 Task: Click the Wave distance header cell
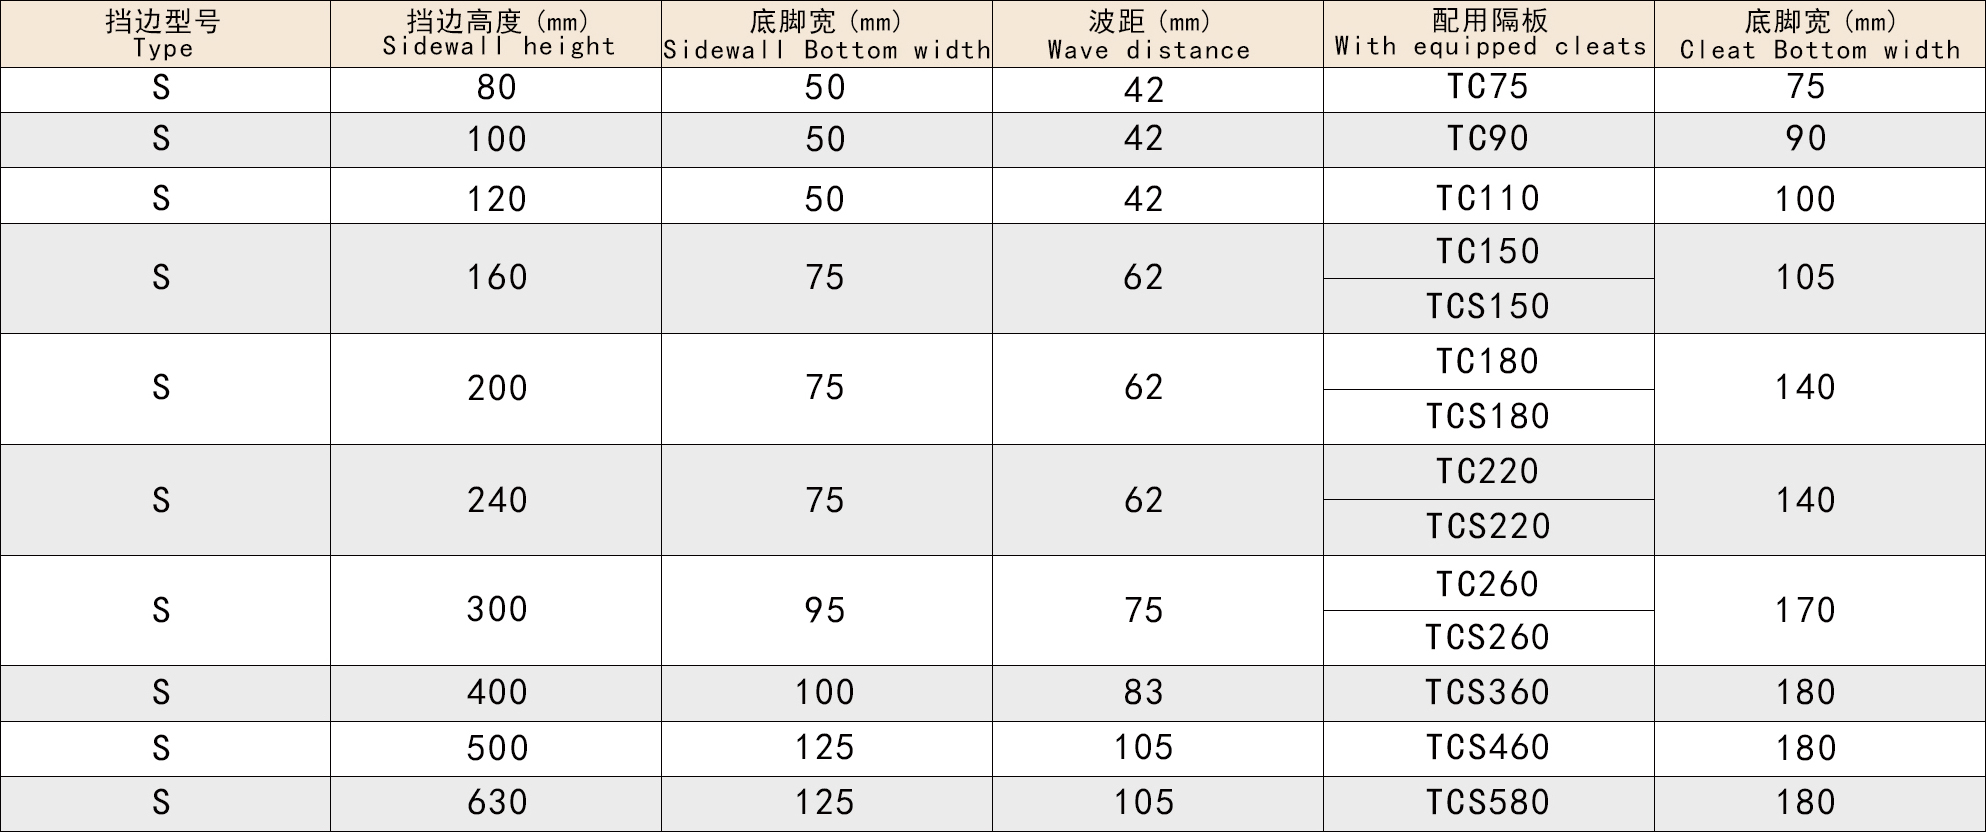pyautogui.click(x=1148, y=34)
